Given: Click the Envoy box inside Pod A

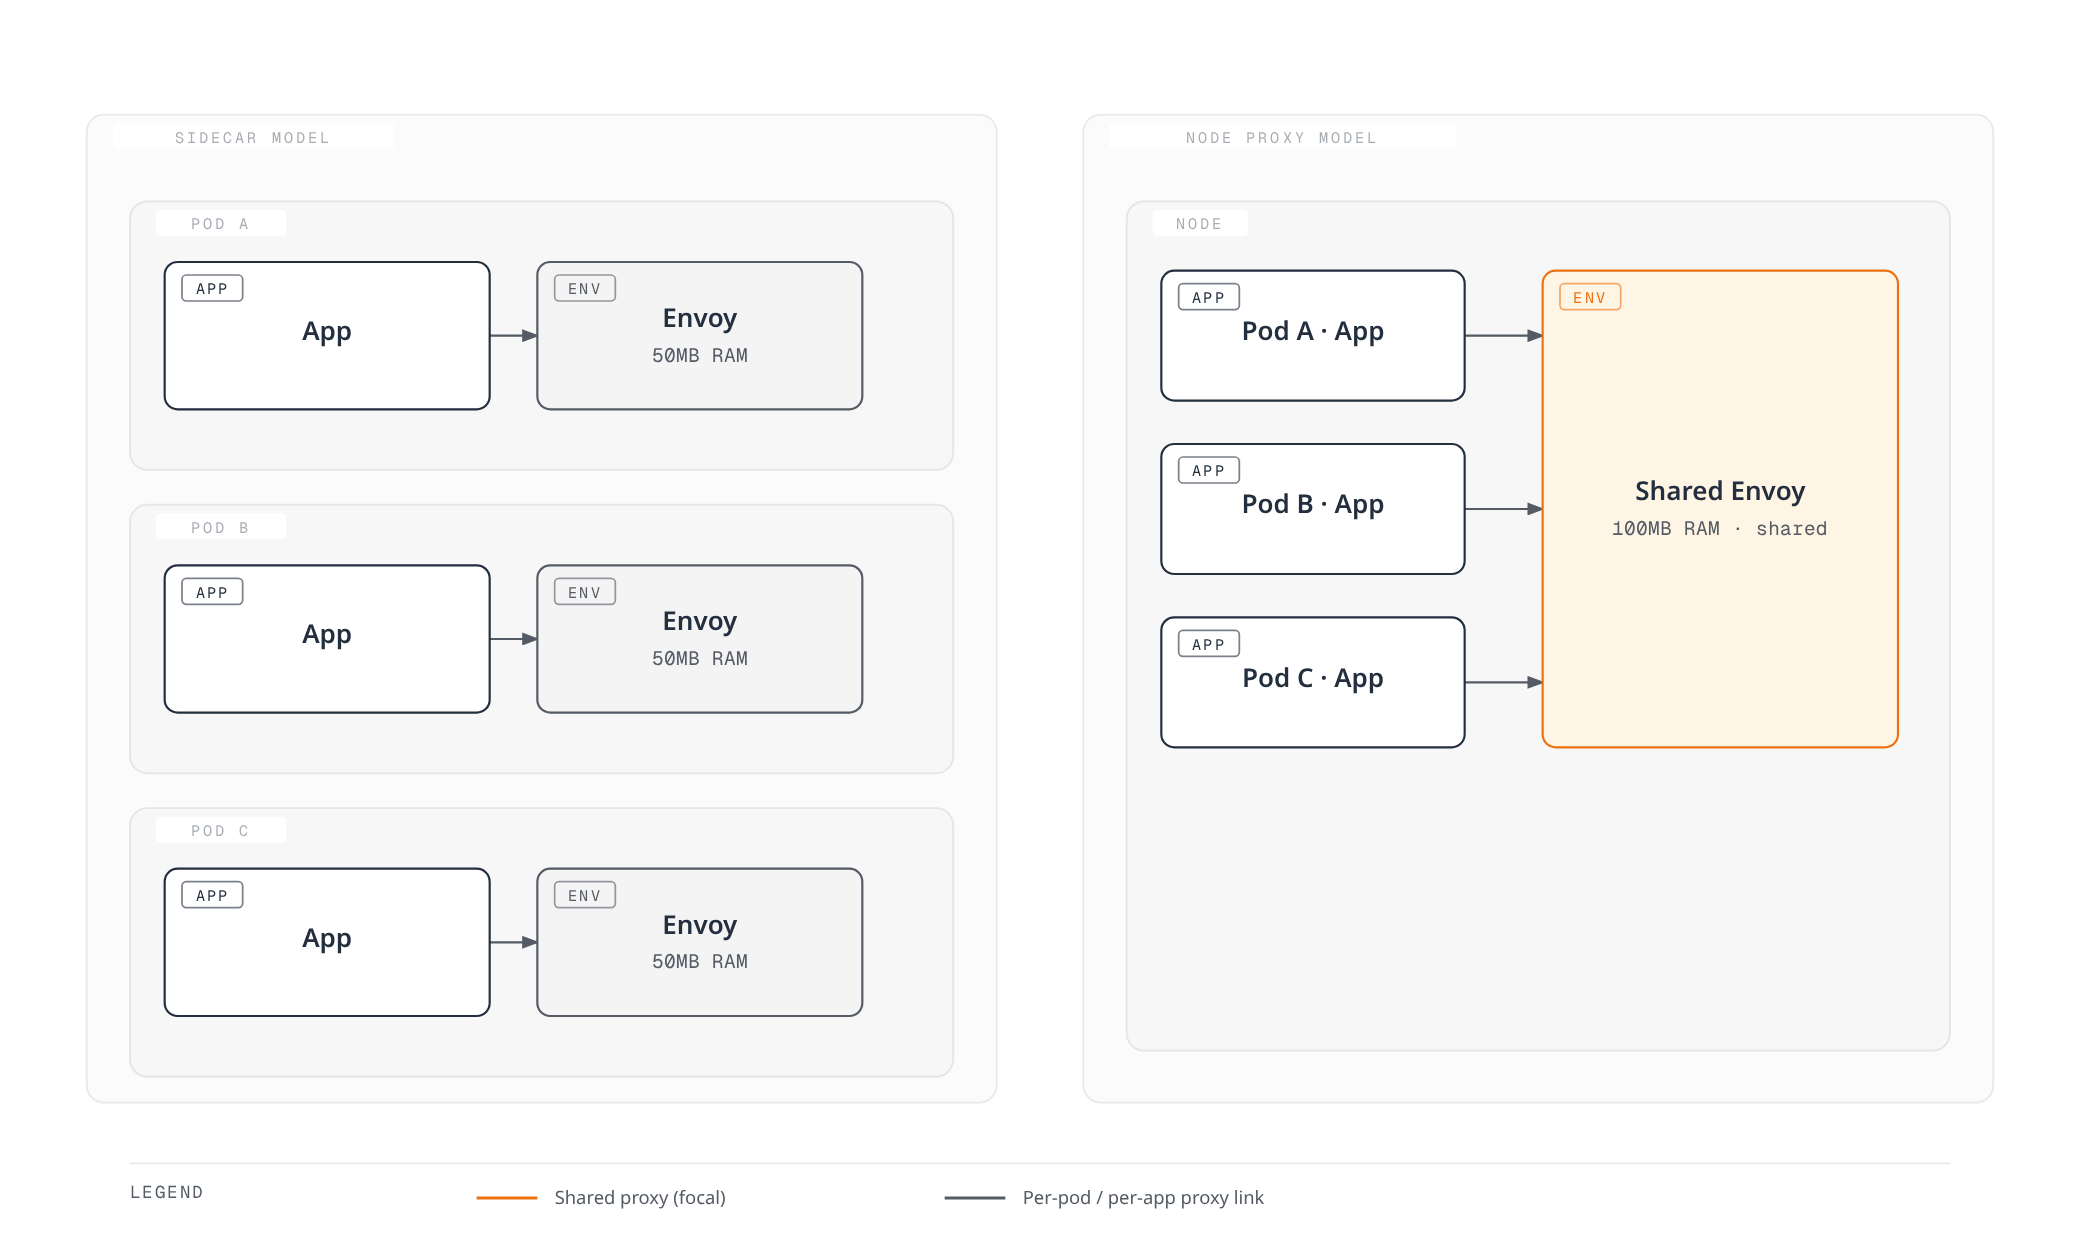Looking at the screenshot, I should pos(700,336).
